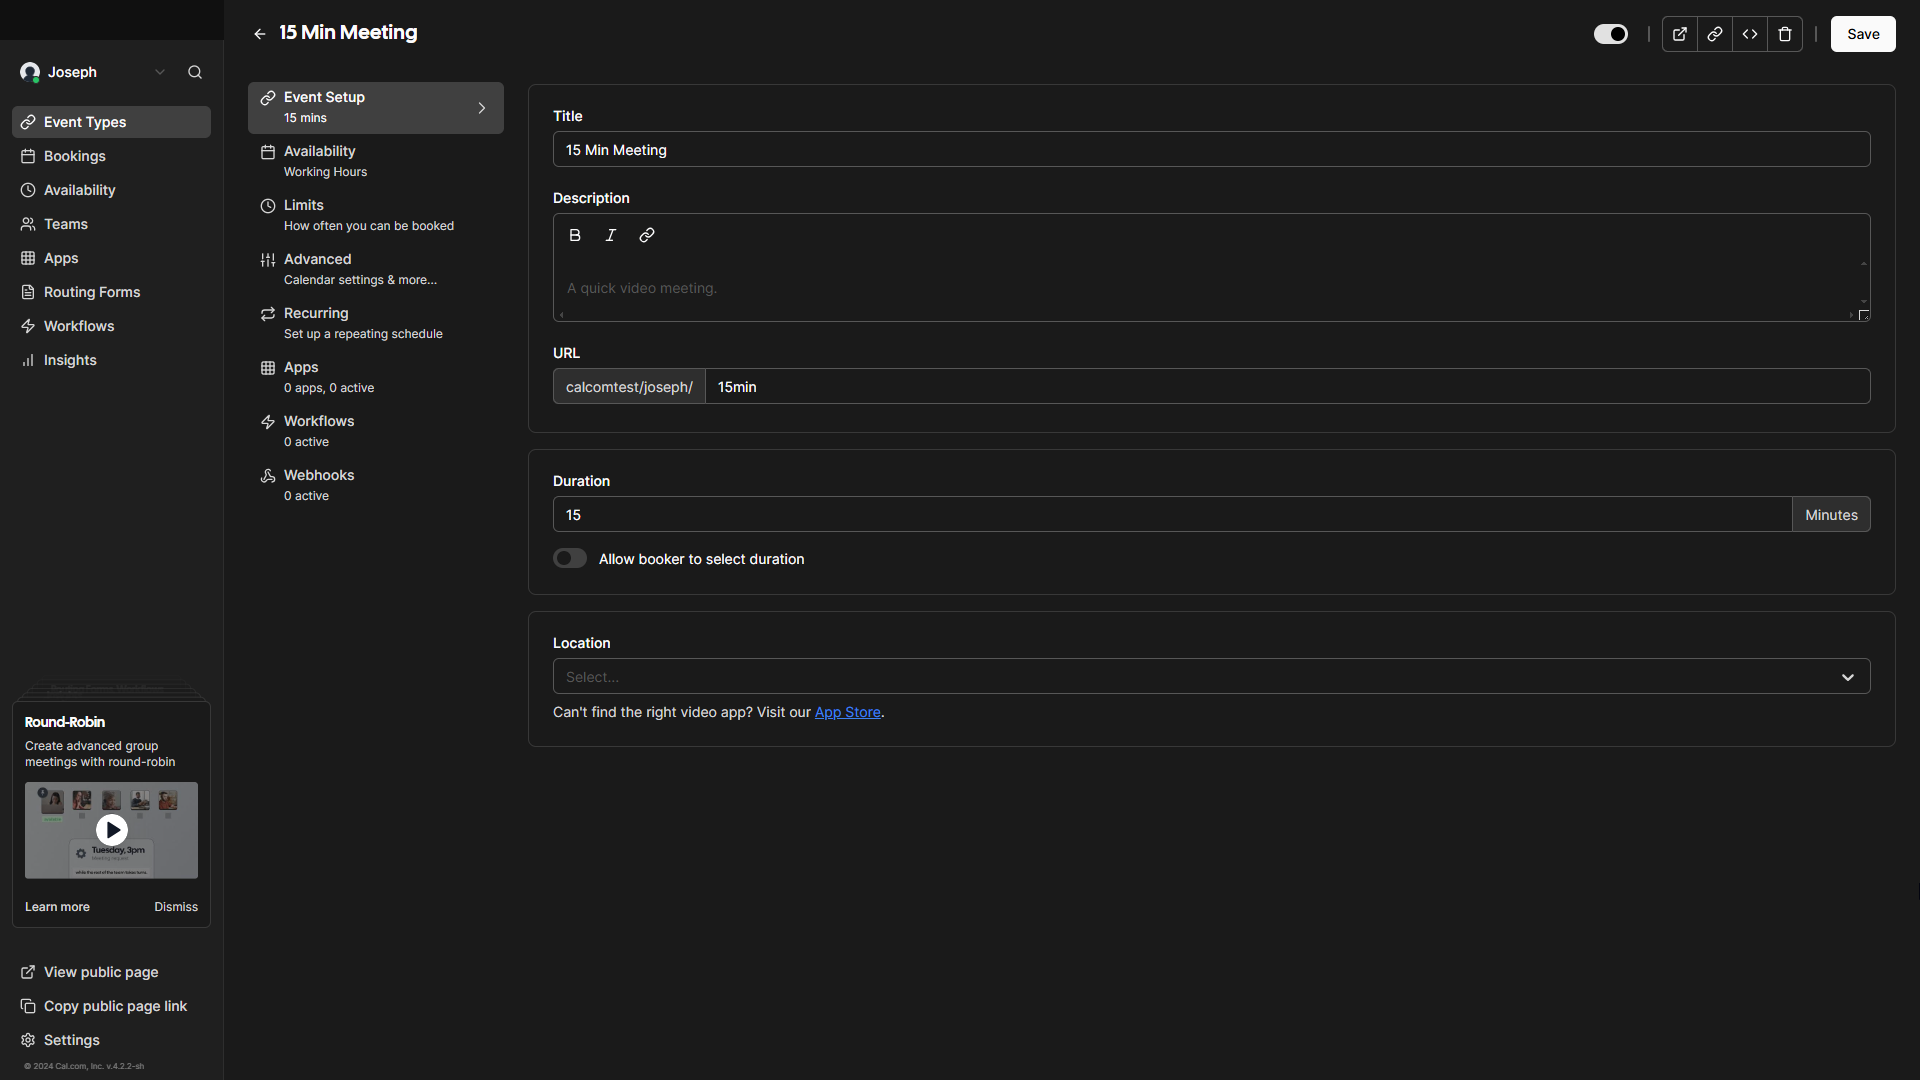Toggle the event active/inactive switch
Image resolution: width=1920 pixels, height=1080 pixels.
point(1610,33)
